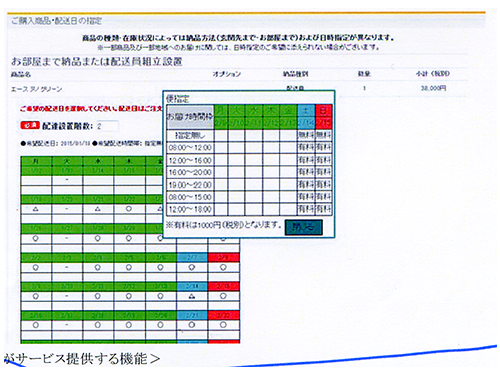Click the circle under Thursday 2/12
The image size is (500, 375).
(x=129, y=296)
